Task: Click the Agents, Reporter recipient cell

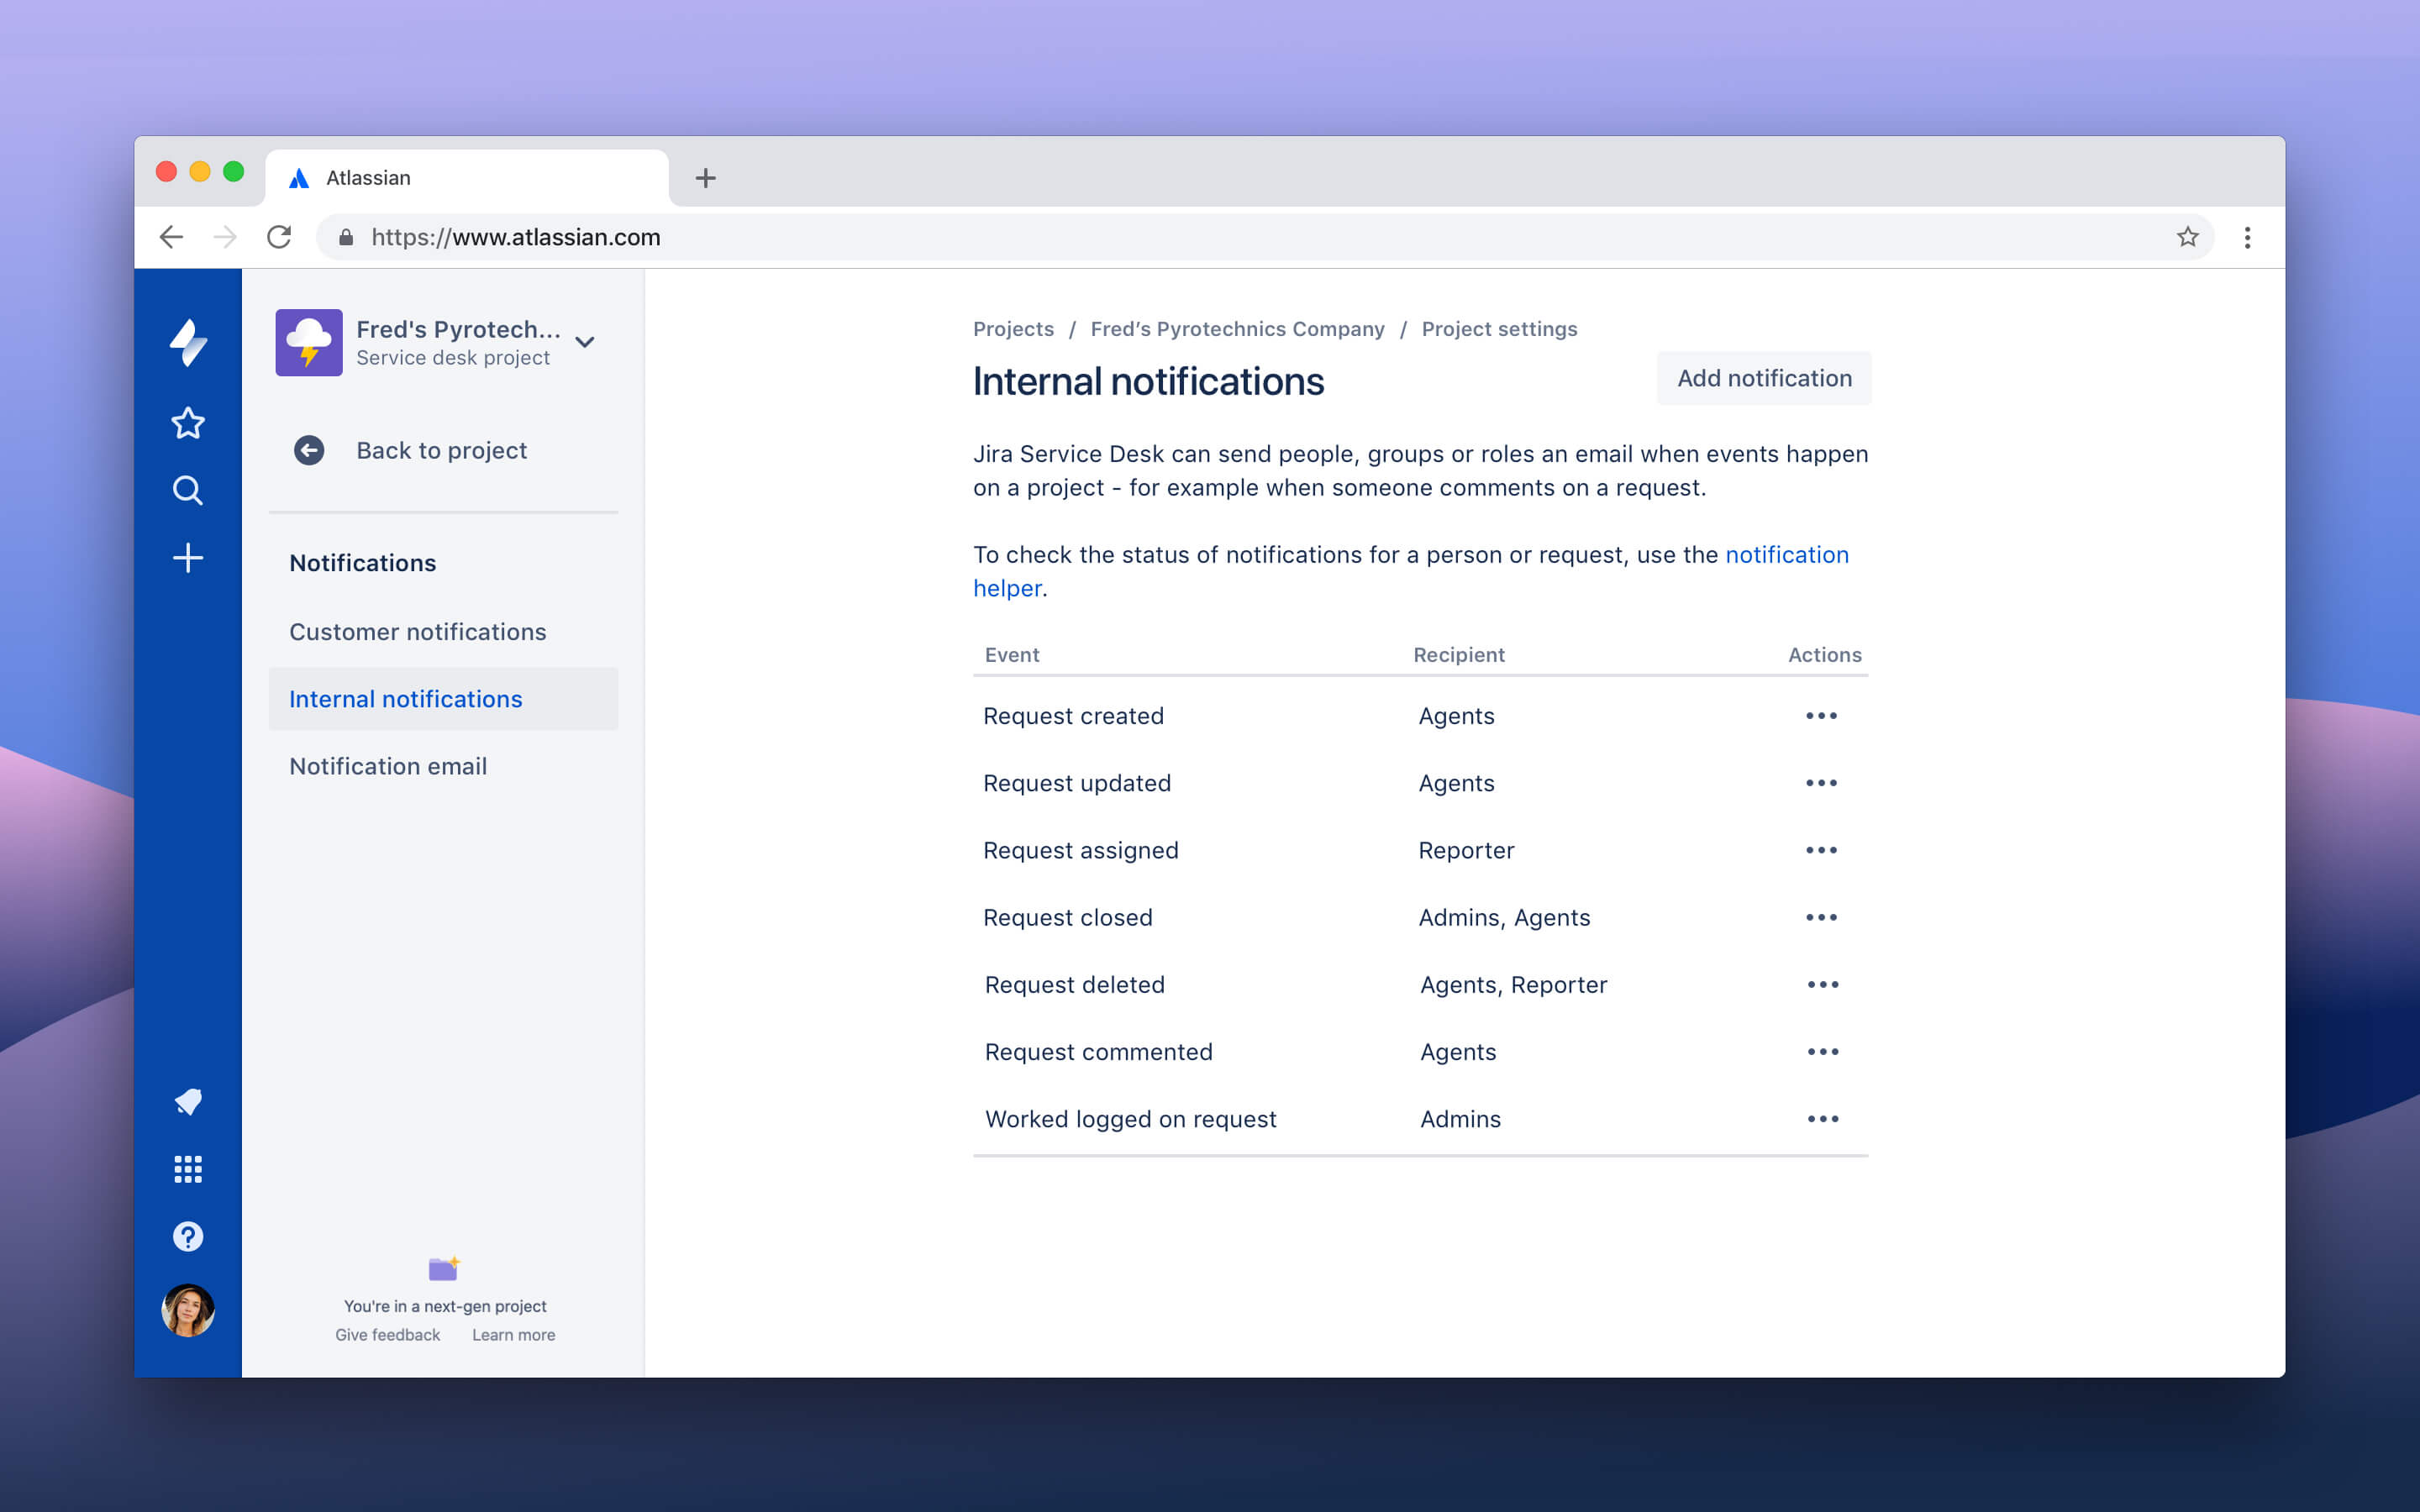Action: 1513,985
